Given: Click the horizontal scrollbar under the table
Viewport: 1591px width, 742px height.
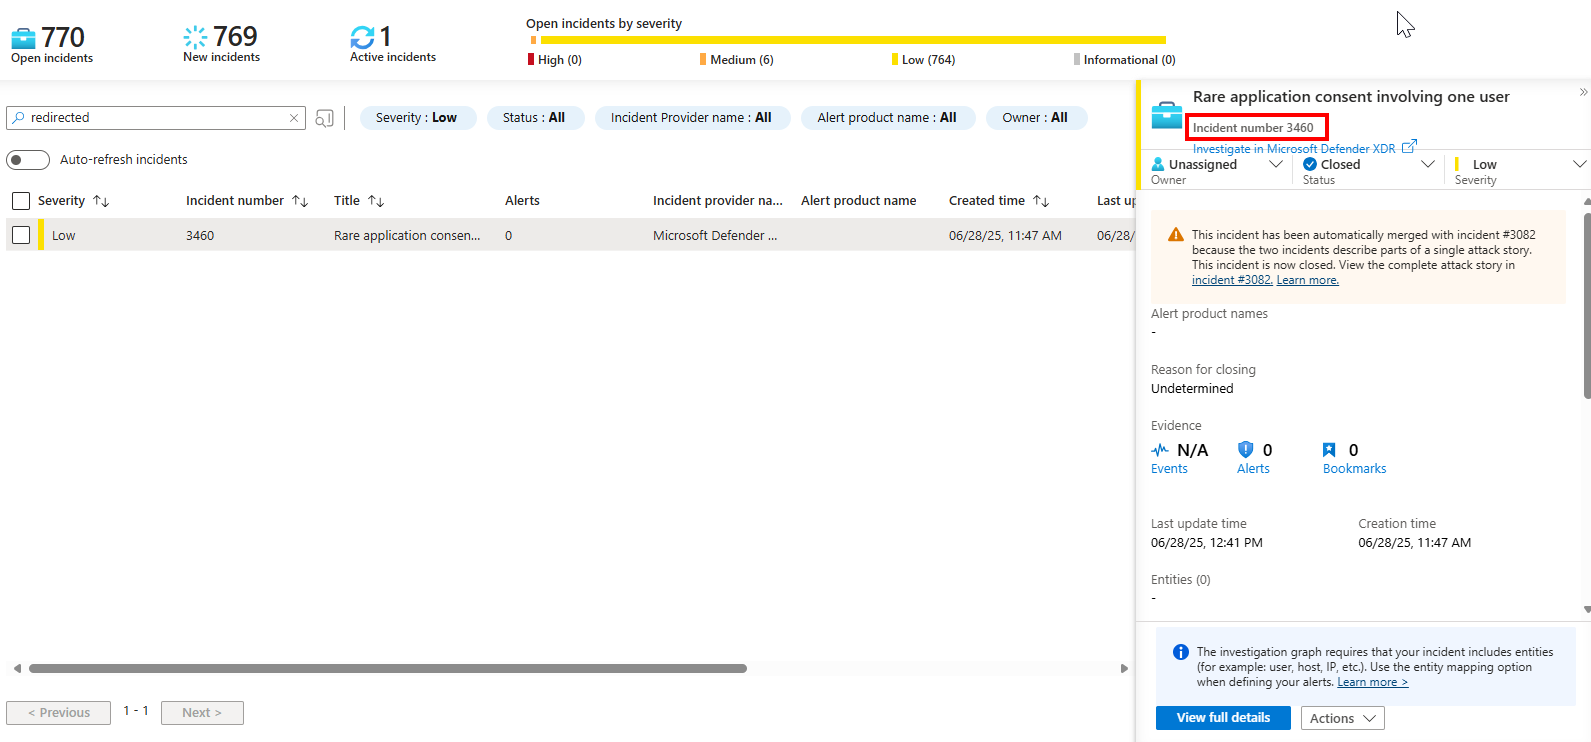Looking at the screenshot, I should 388,668.
